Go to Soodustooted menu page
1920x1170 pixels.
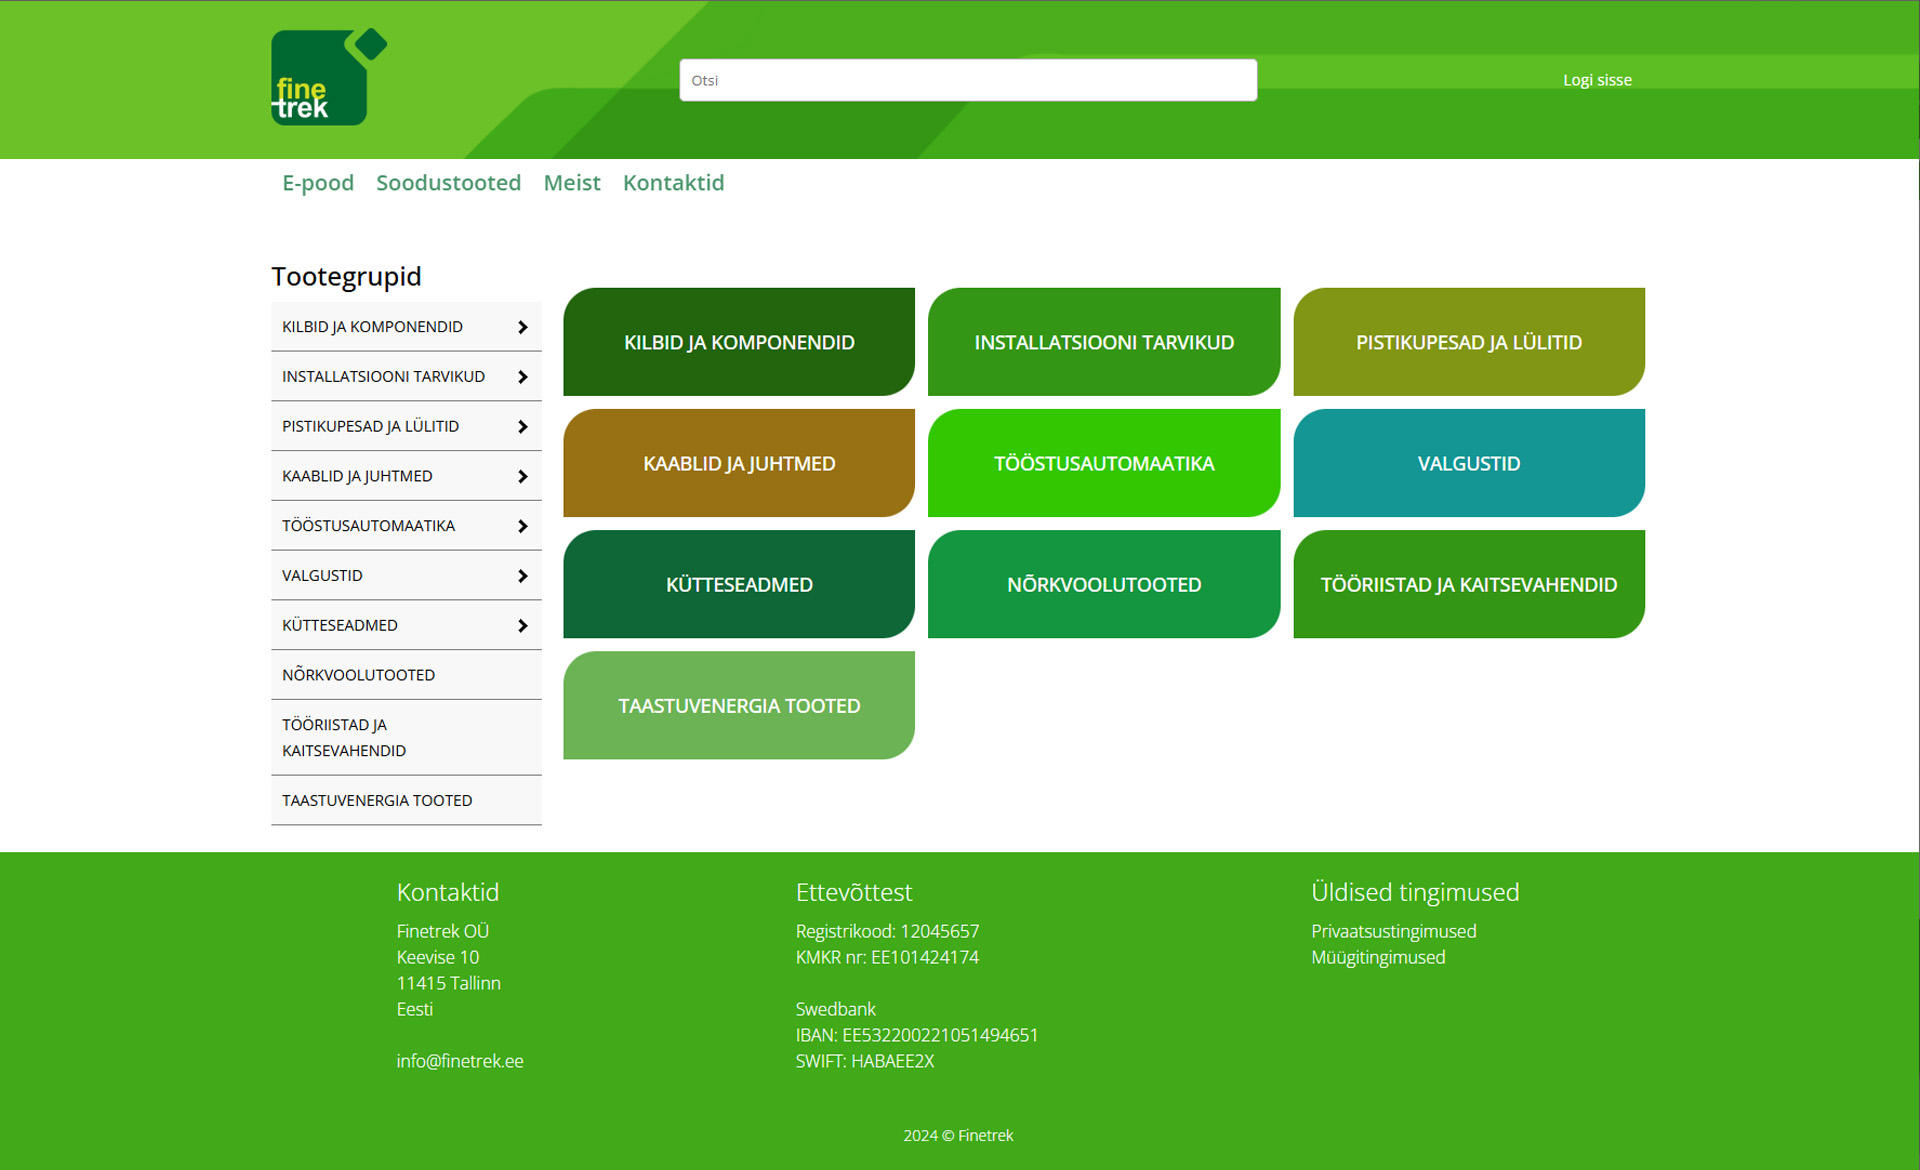[x=448, y=183]
